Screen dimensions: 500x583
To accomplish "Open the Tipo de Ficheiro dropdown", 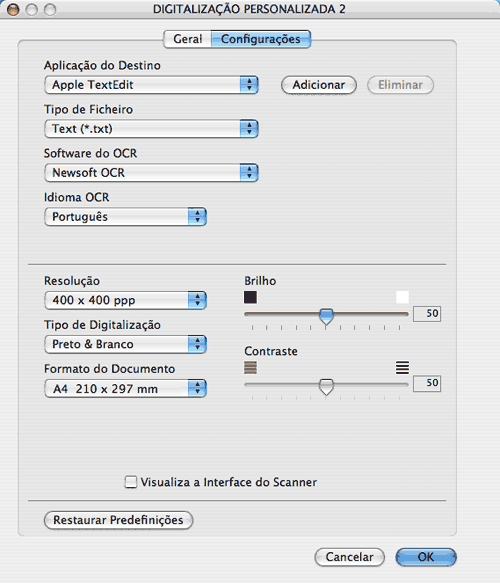I will click(151, 129).
